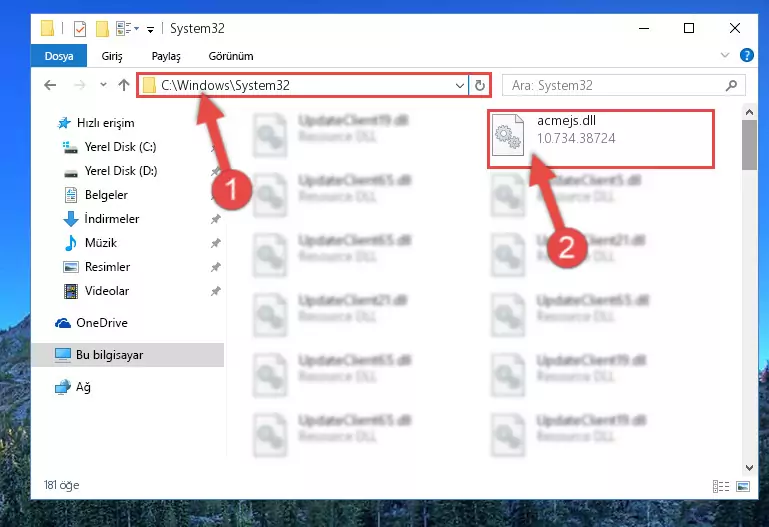
Task: Click the pin icon next to Müzik
Action: click(x=215, y=243)
